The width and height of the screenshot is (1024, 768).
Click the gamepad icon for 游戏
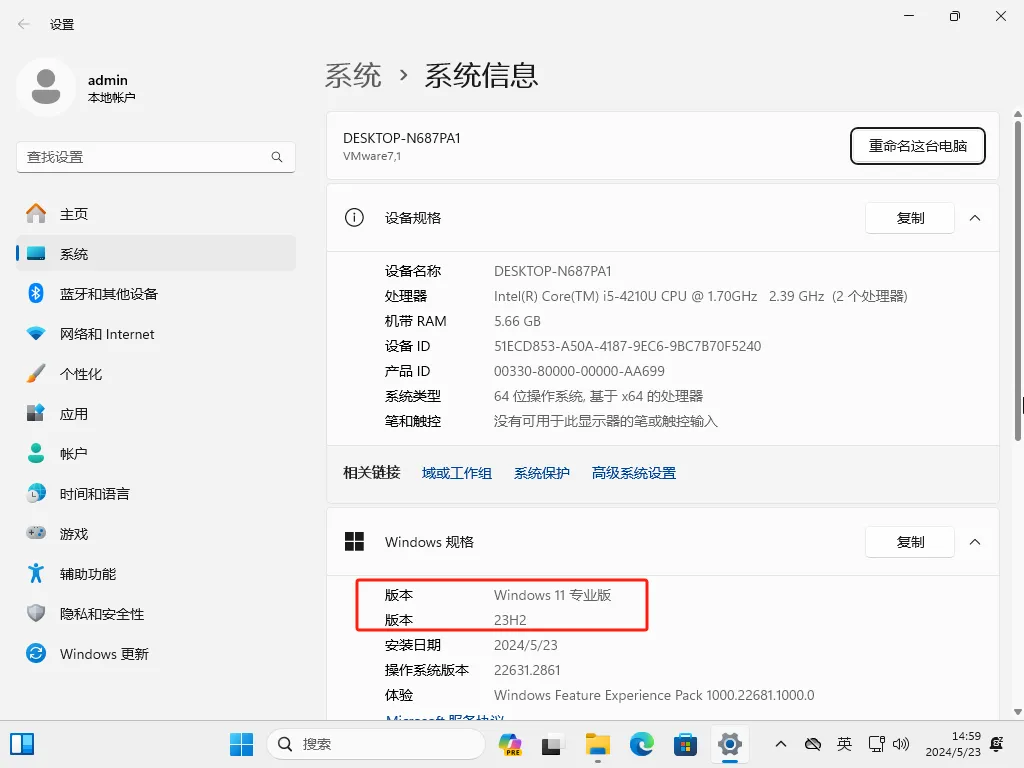[x=36, y=533]
